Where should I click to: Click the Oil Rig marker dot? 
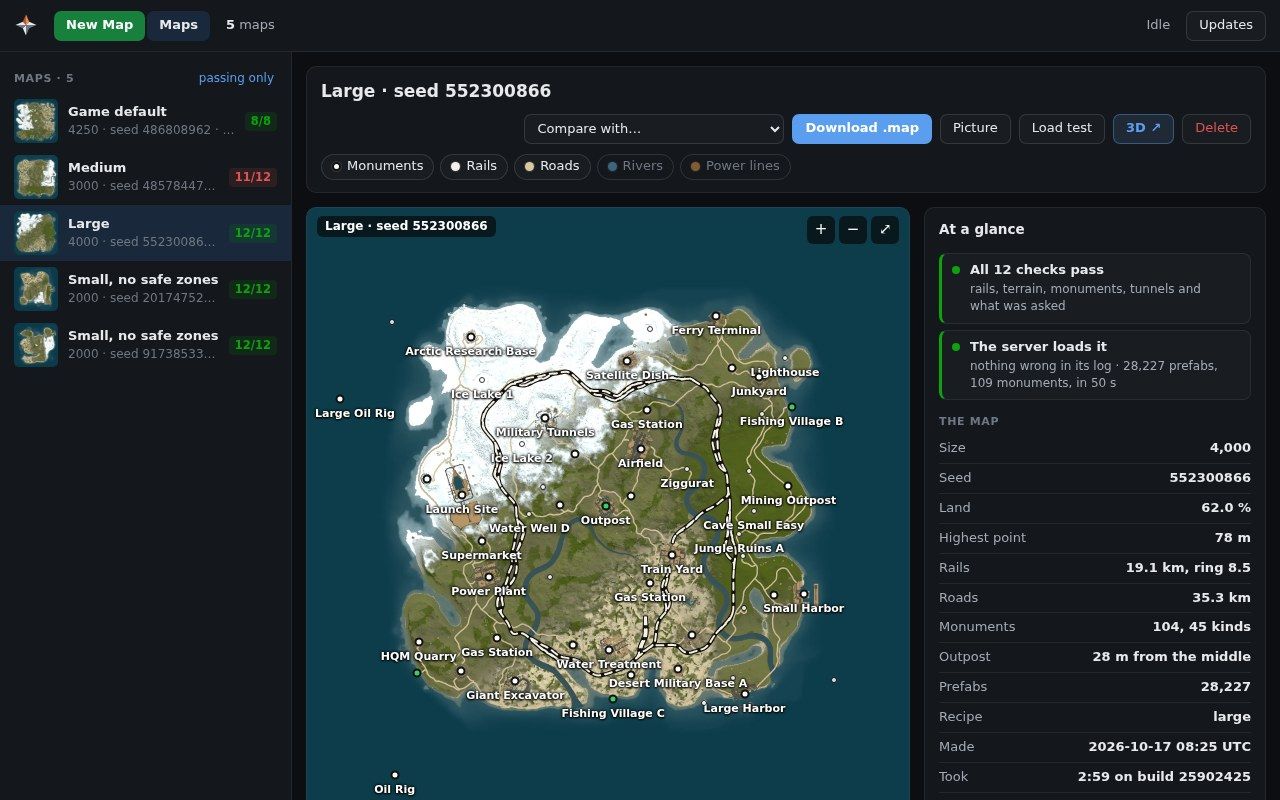(x=395, y=775)
